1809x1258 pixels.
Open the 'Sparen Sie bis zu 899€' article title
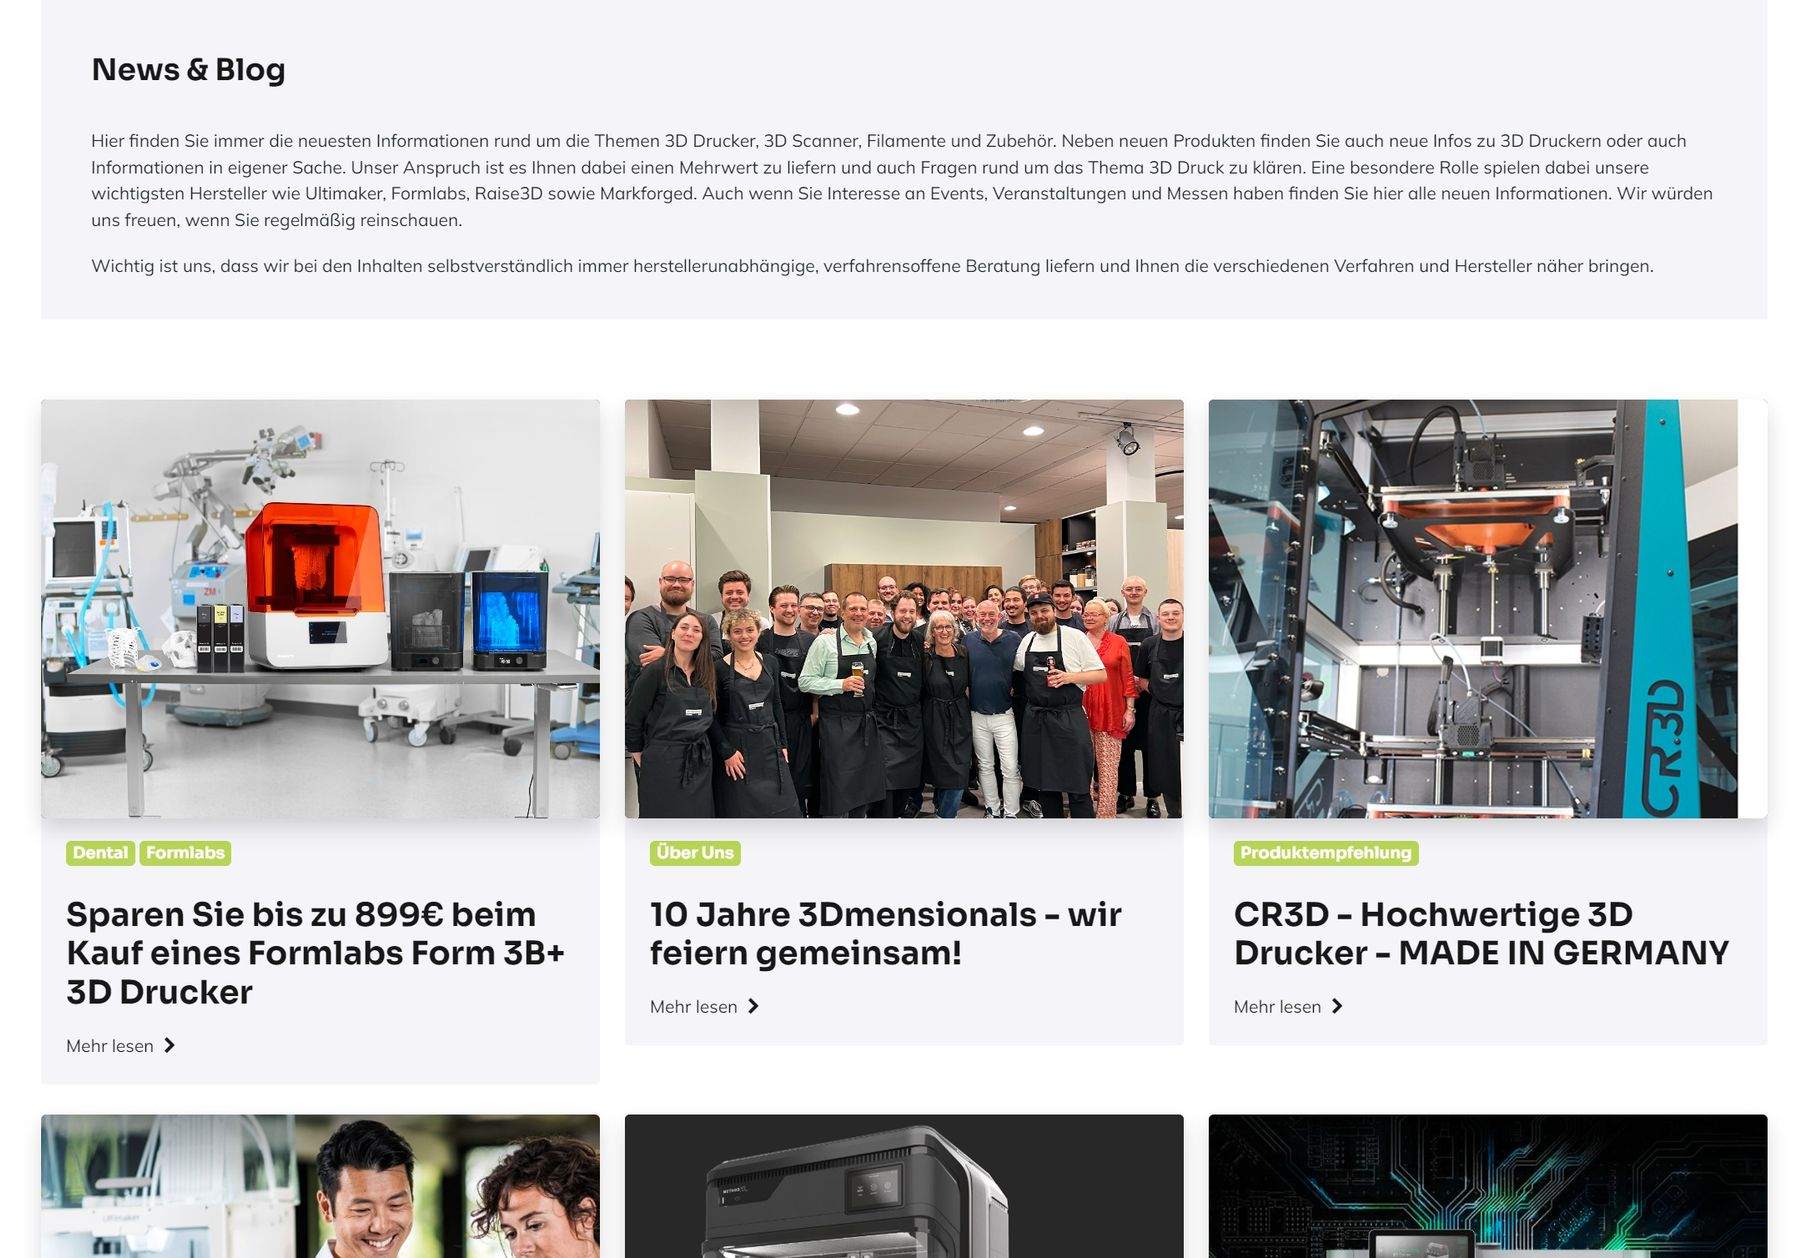315,953
